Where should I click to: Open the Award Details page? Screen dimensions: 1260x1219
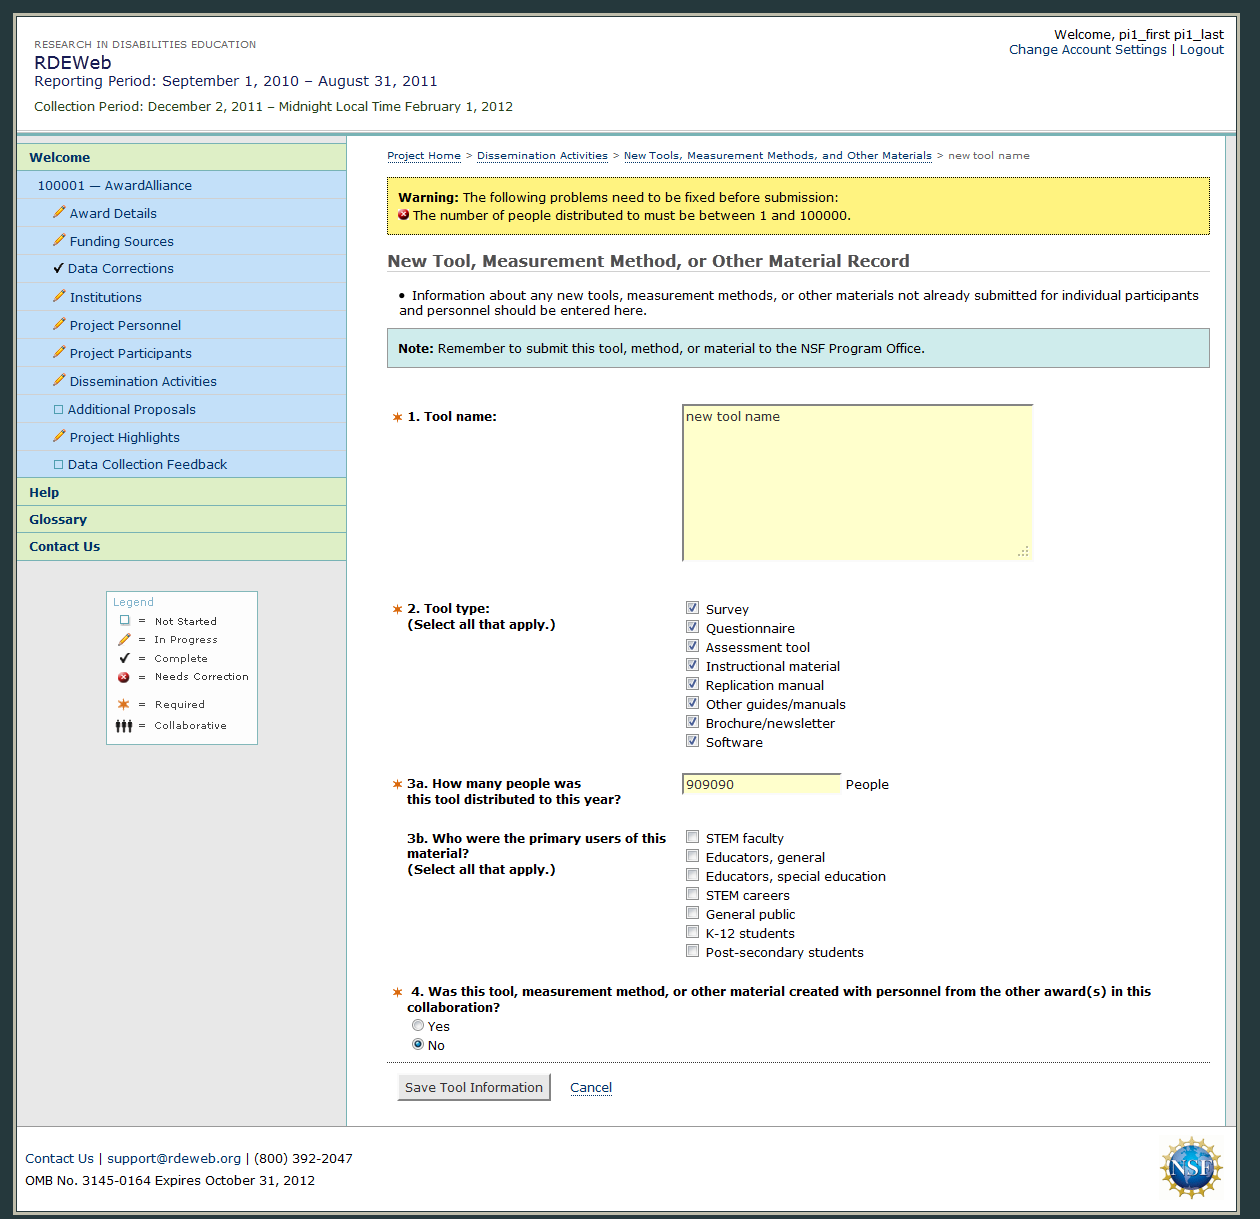tap(113, 213)
